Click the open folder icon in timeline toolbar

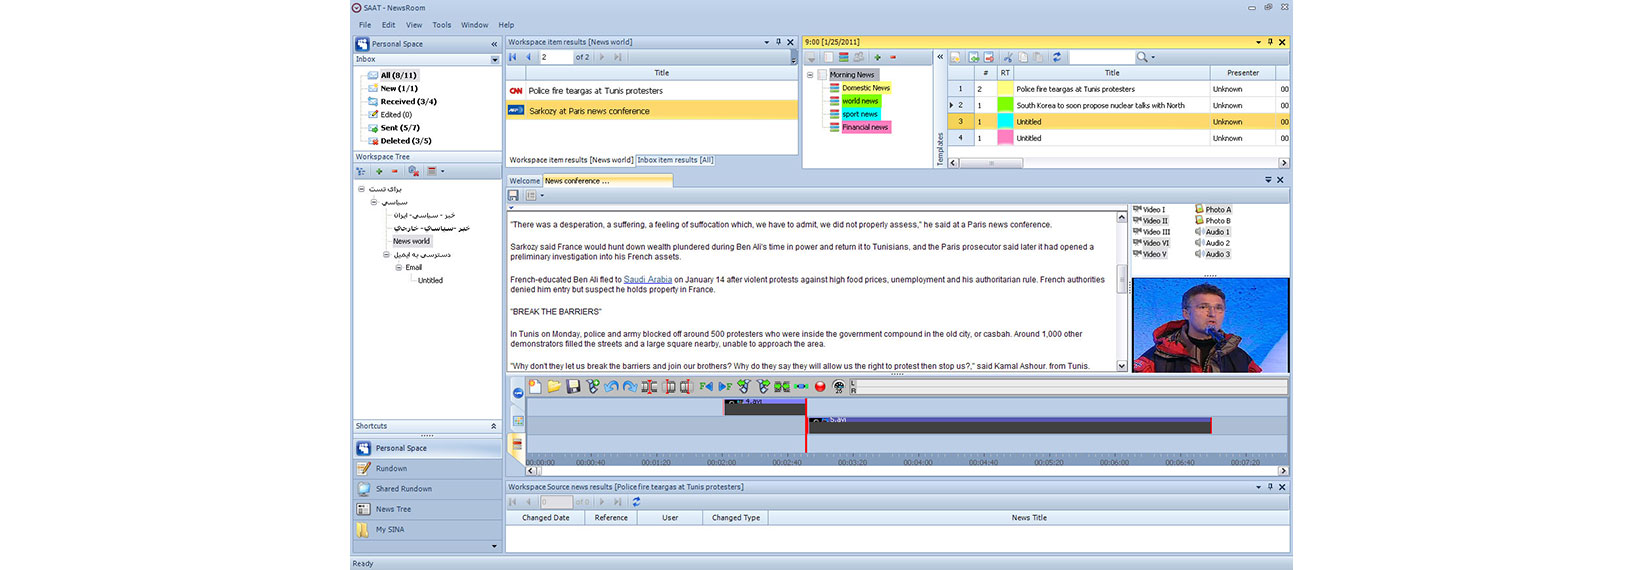554,386
